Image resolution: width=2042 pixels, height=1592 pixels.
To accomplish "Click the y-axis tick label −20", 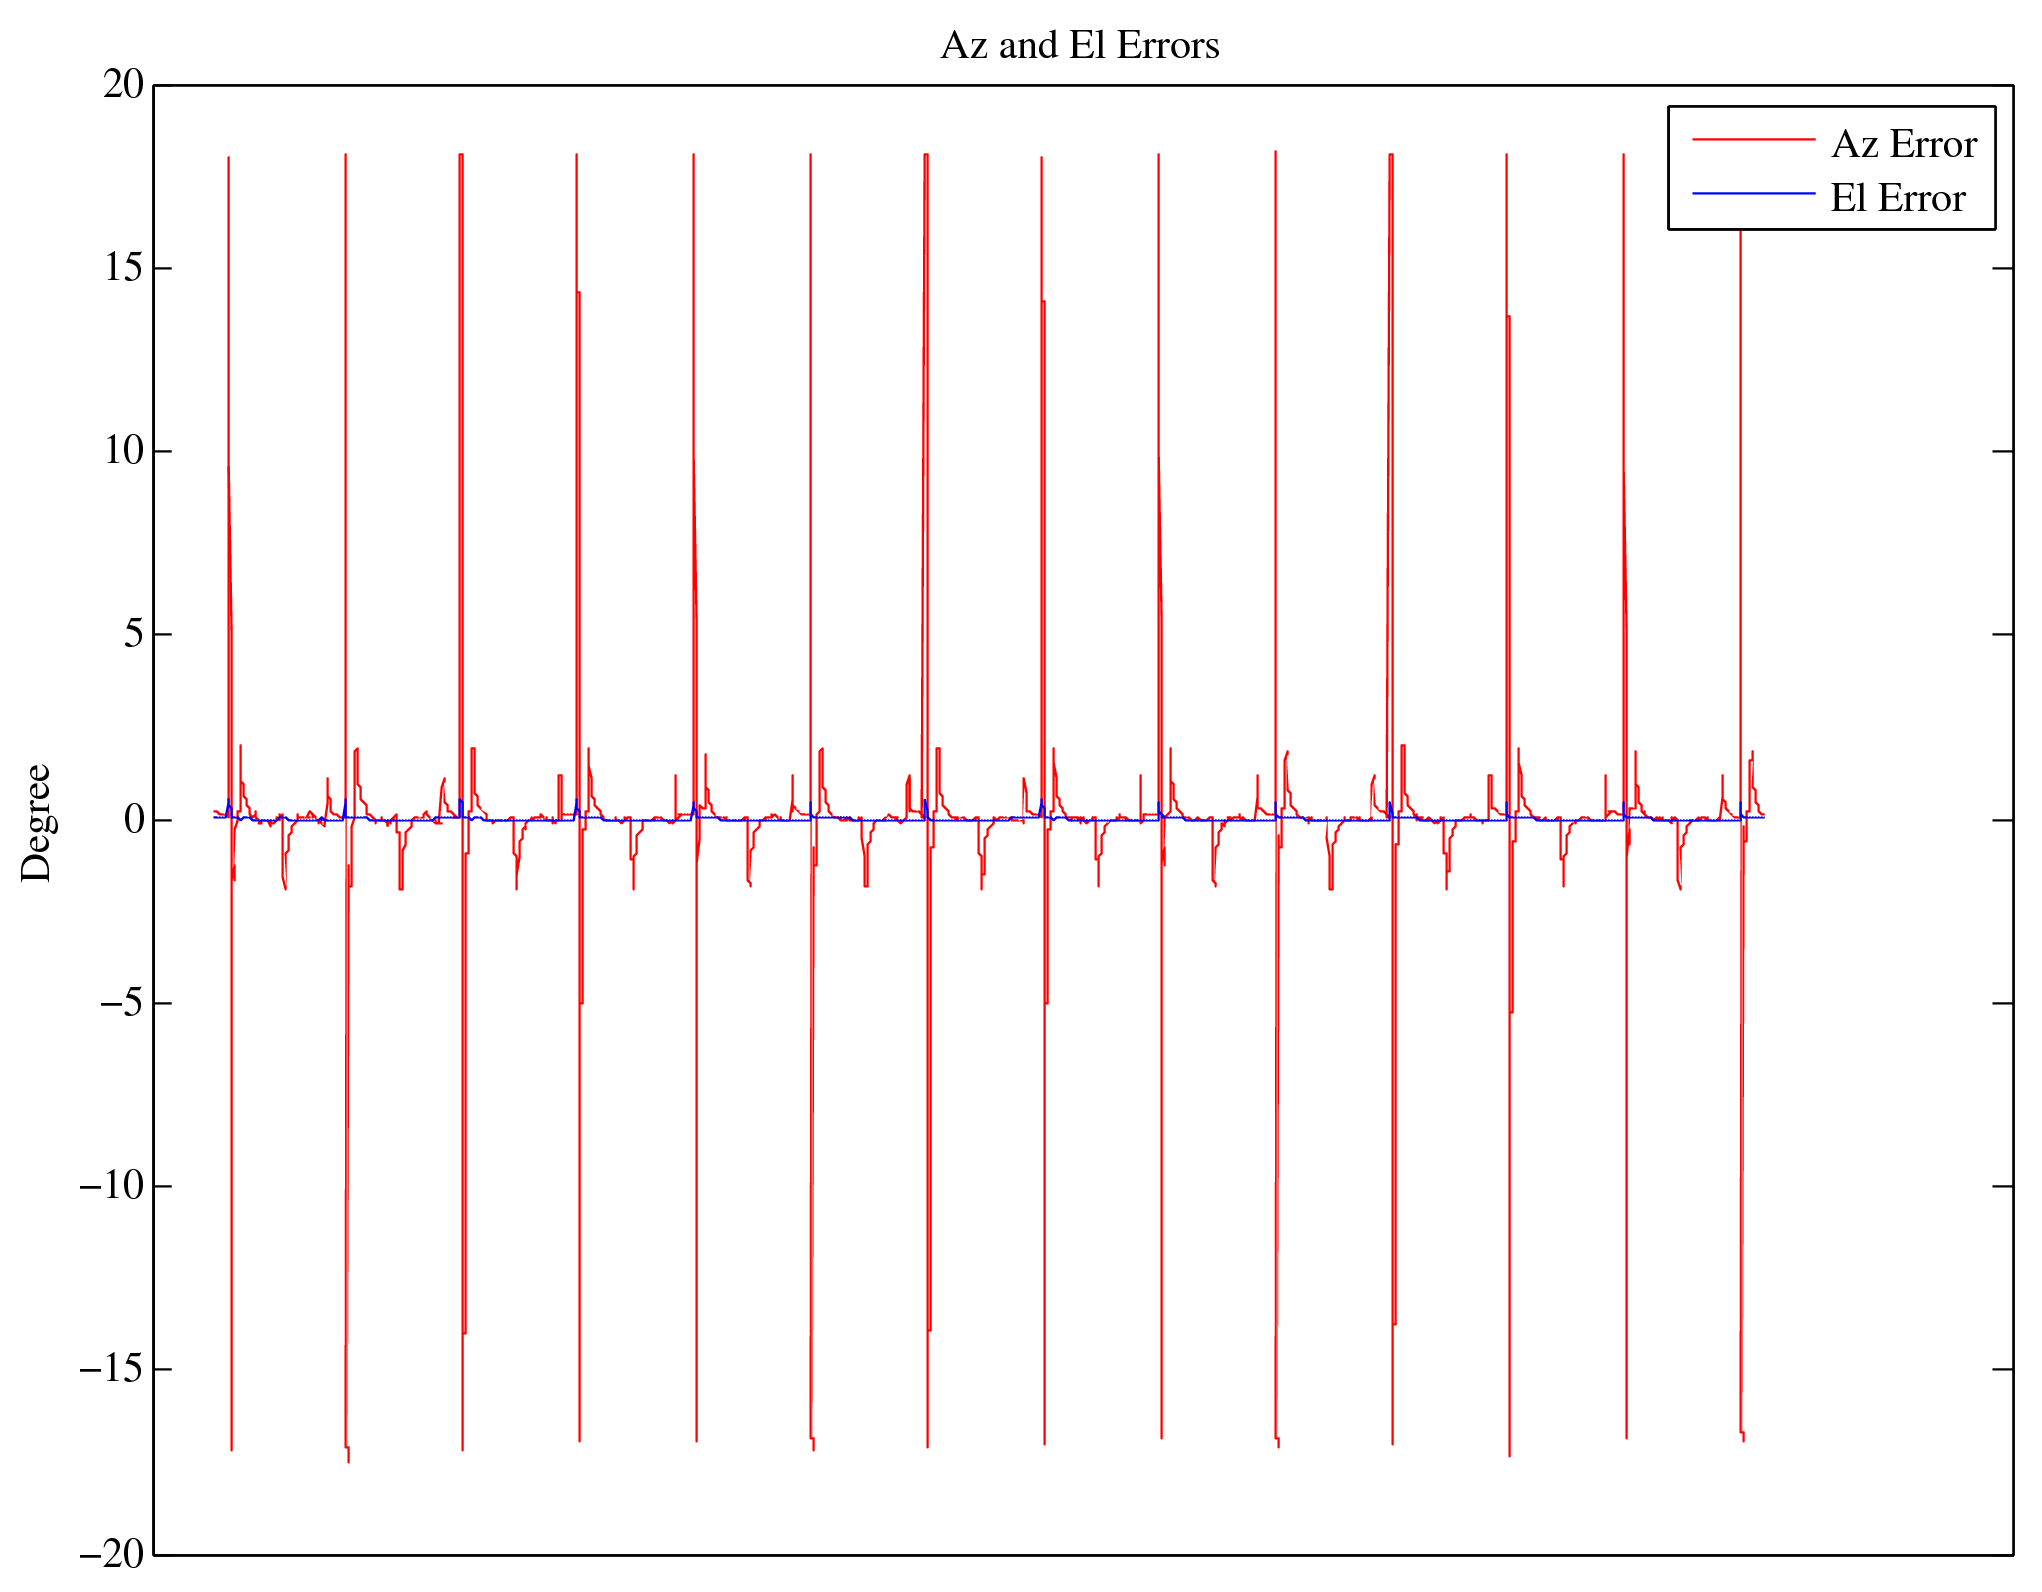I will [x=112, y=1554].
